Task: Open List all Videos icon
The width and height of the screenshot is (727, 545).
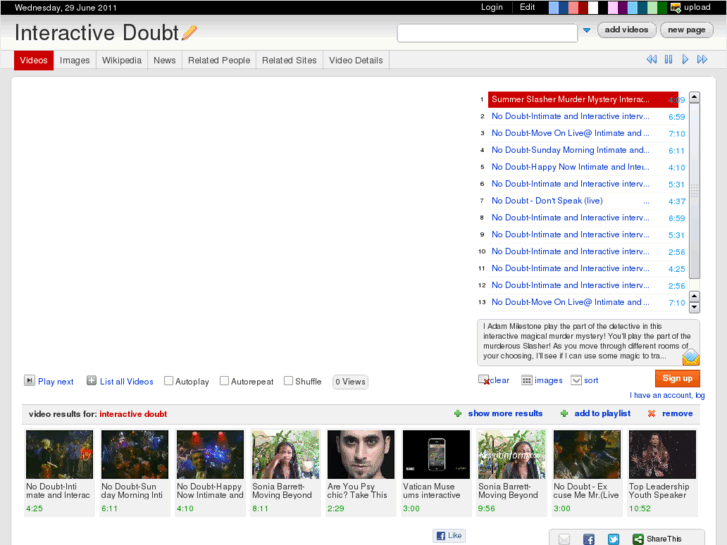Action: coord(92,381)
